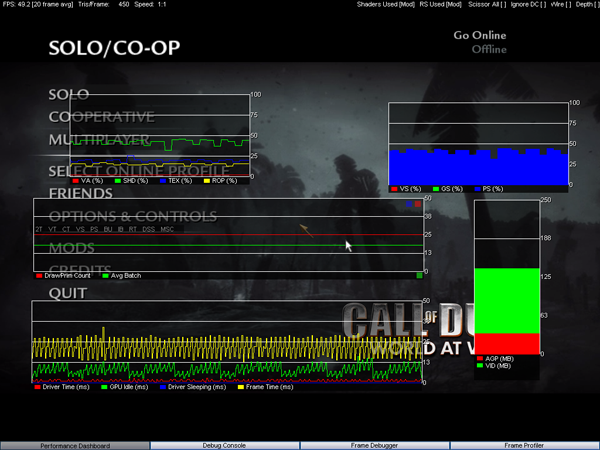Enable the Ignore DC option
Image resolution: width=600 pixels, height=450 pixels.
tap(528, 5)
